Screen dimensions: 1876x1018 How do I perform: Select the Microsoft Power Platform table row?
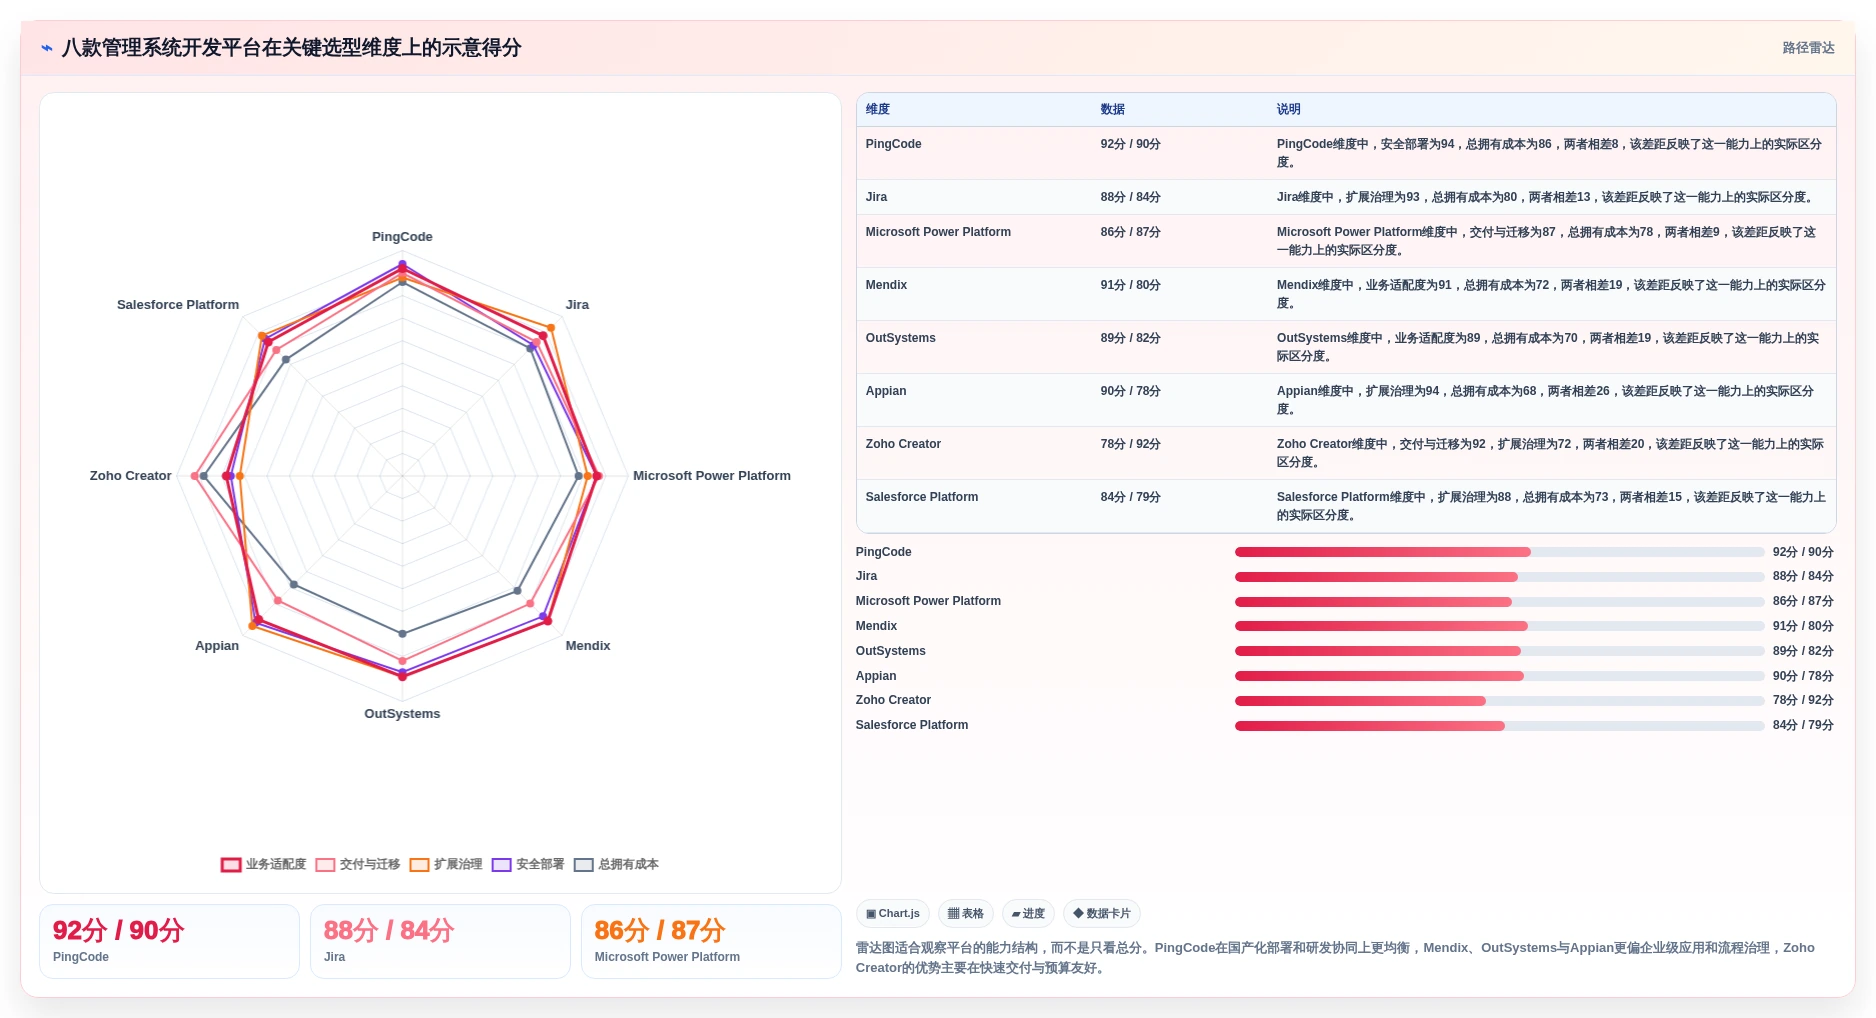pyautogui.click(x=1346, y=241)
